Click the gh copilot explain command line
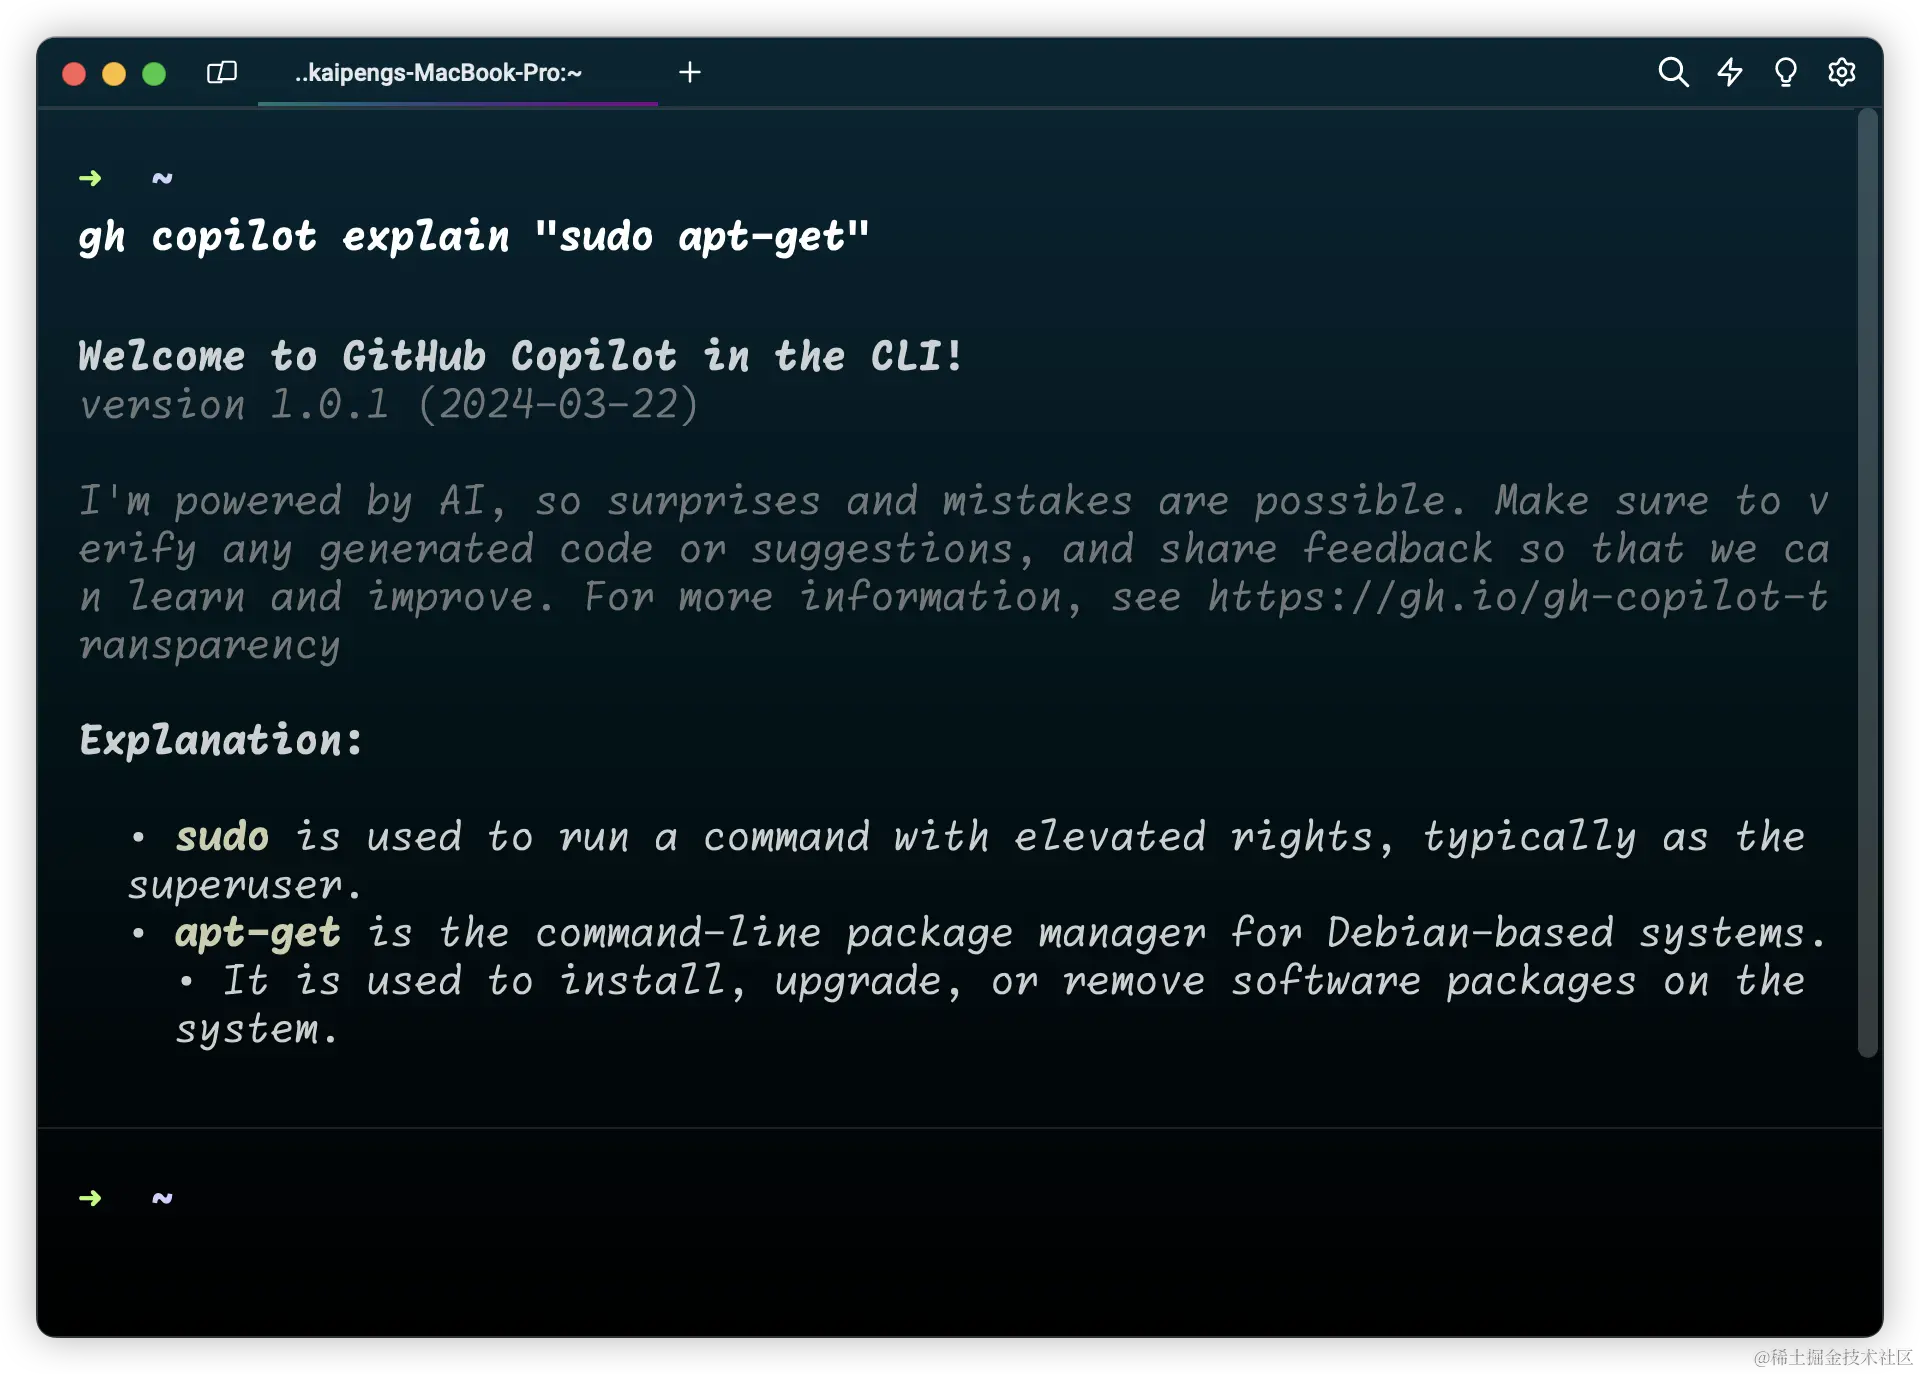This screenshot has height=1374, width=1920. [x=474, y=237]
